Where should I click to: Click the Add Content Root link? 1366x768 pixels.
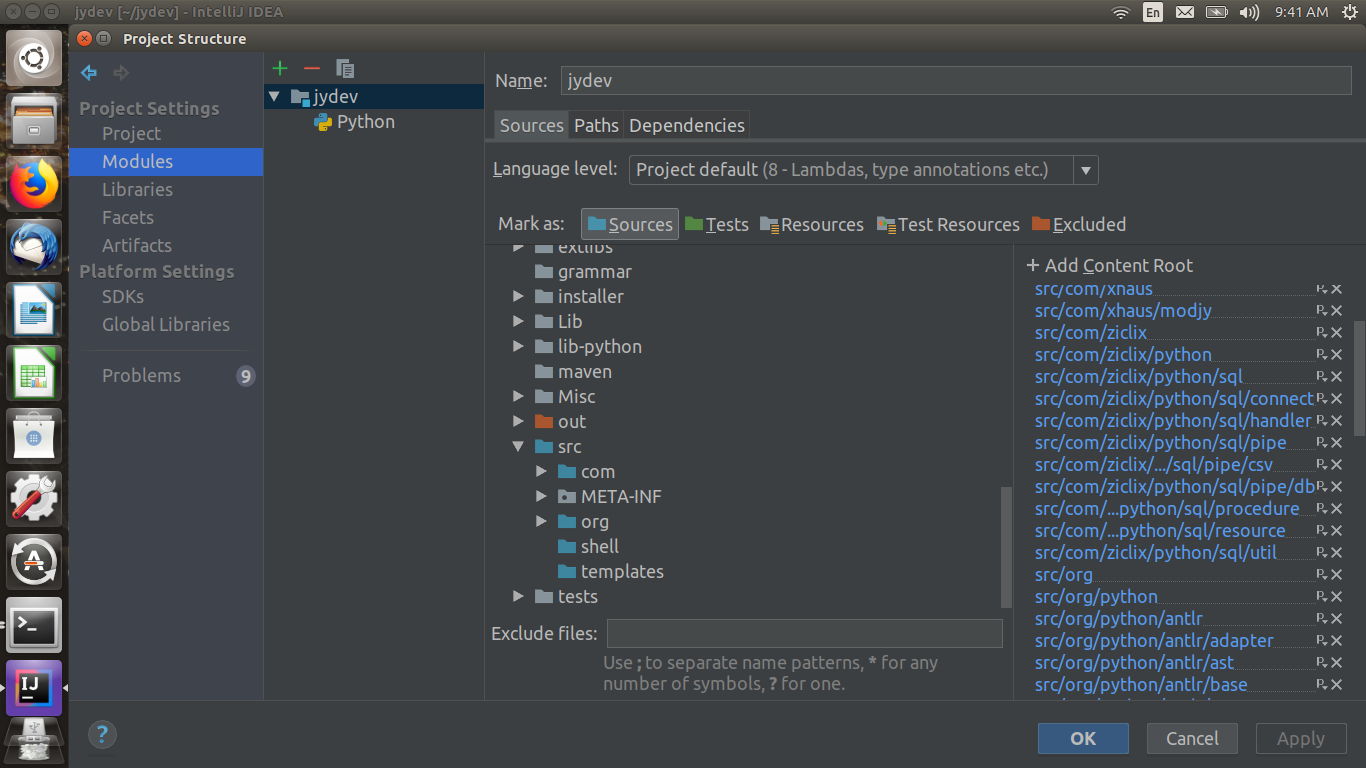point(1109,265)
